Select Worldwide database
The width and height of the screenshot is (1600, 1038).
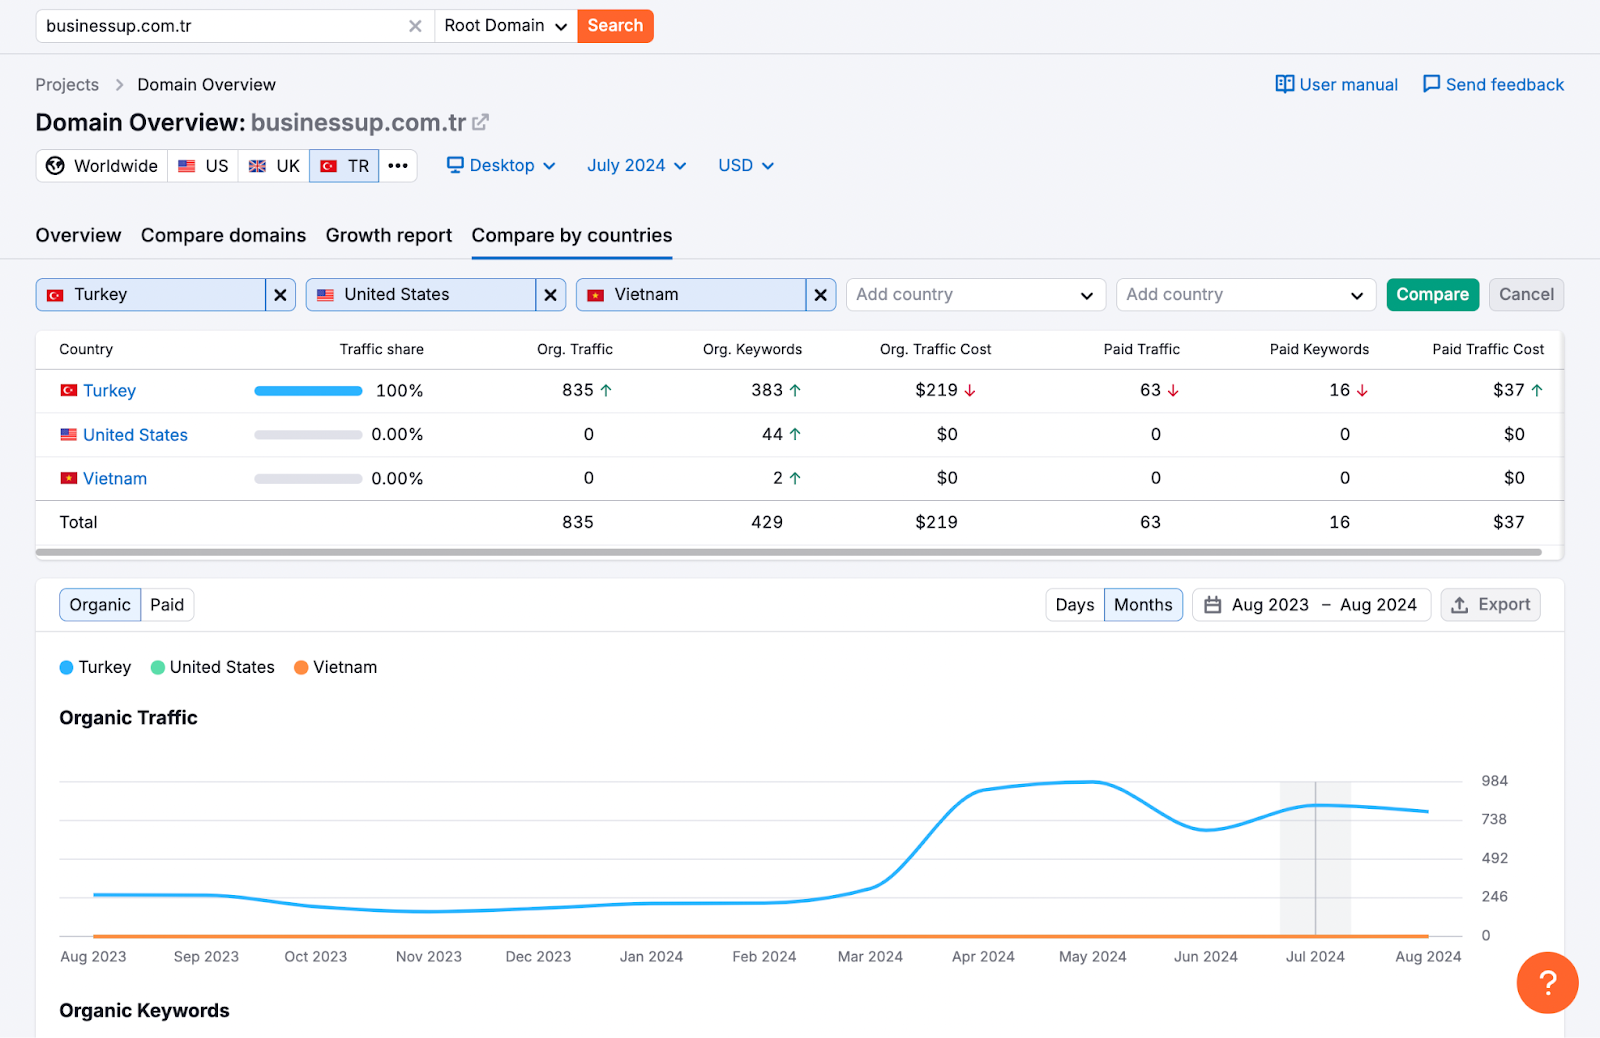[102, 166]
